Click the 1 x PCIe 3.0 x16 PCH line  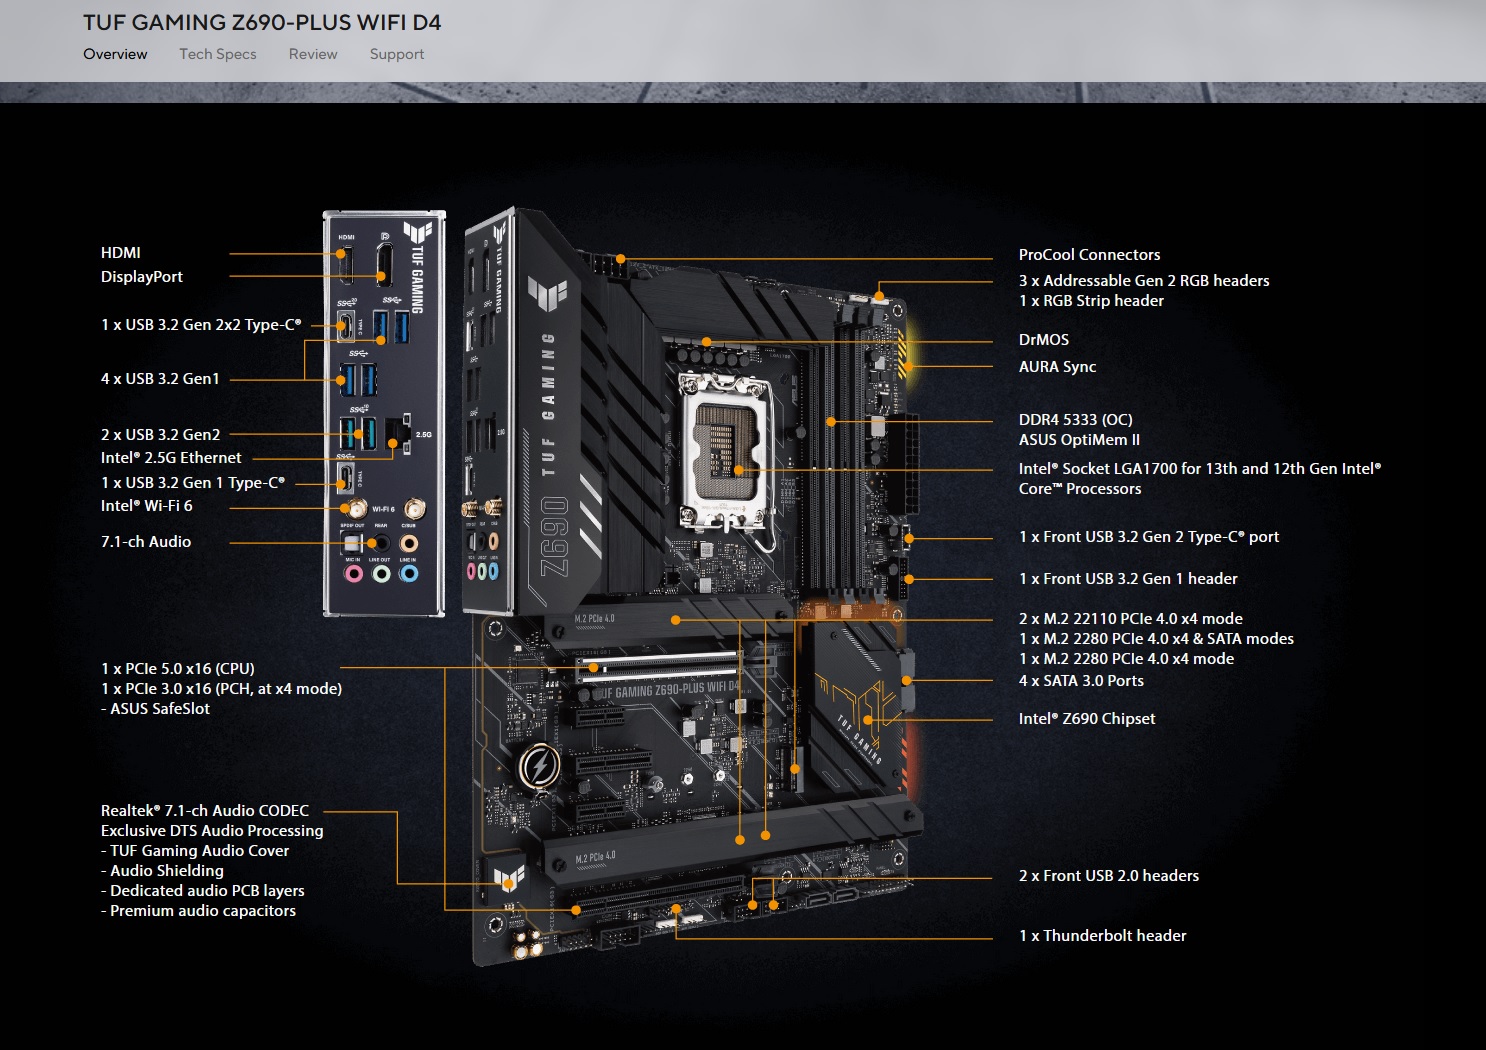click(221, 689)
